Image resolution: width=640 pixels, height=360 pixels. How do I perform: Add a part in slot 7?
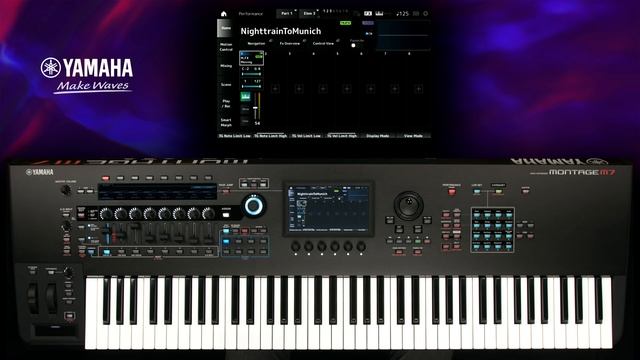pyautogui.click(x=395, y=89)
